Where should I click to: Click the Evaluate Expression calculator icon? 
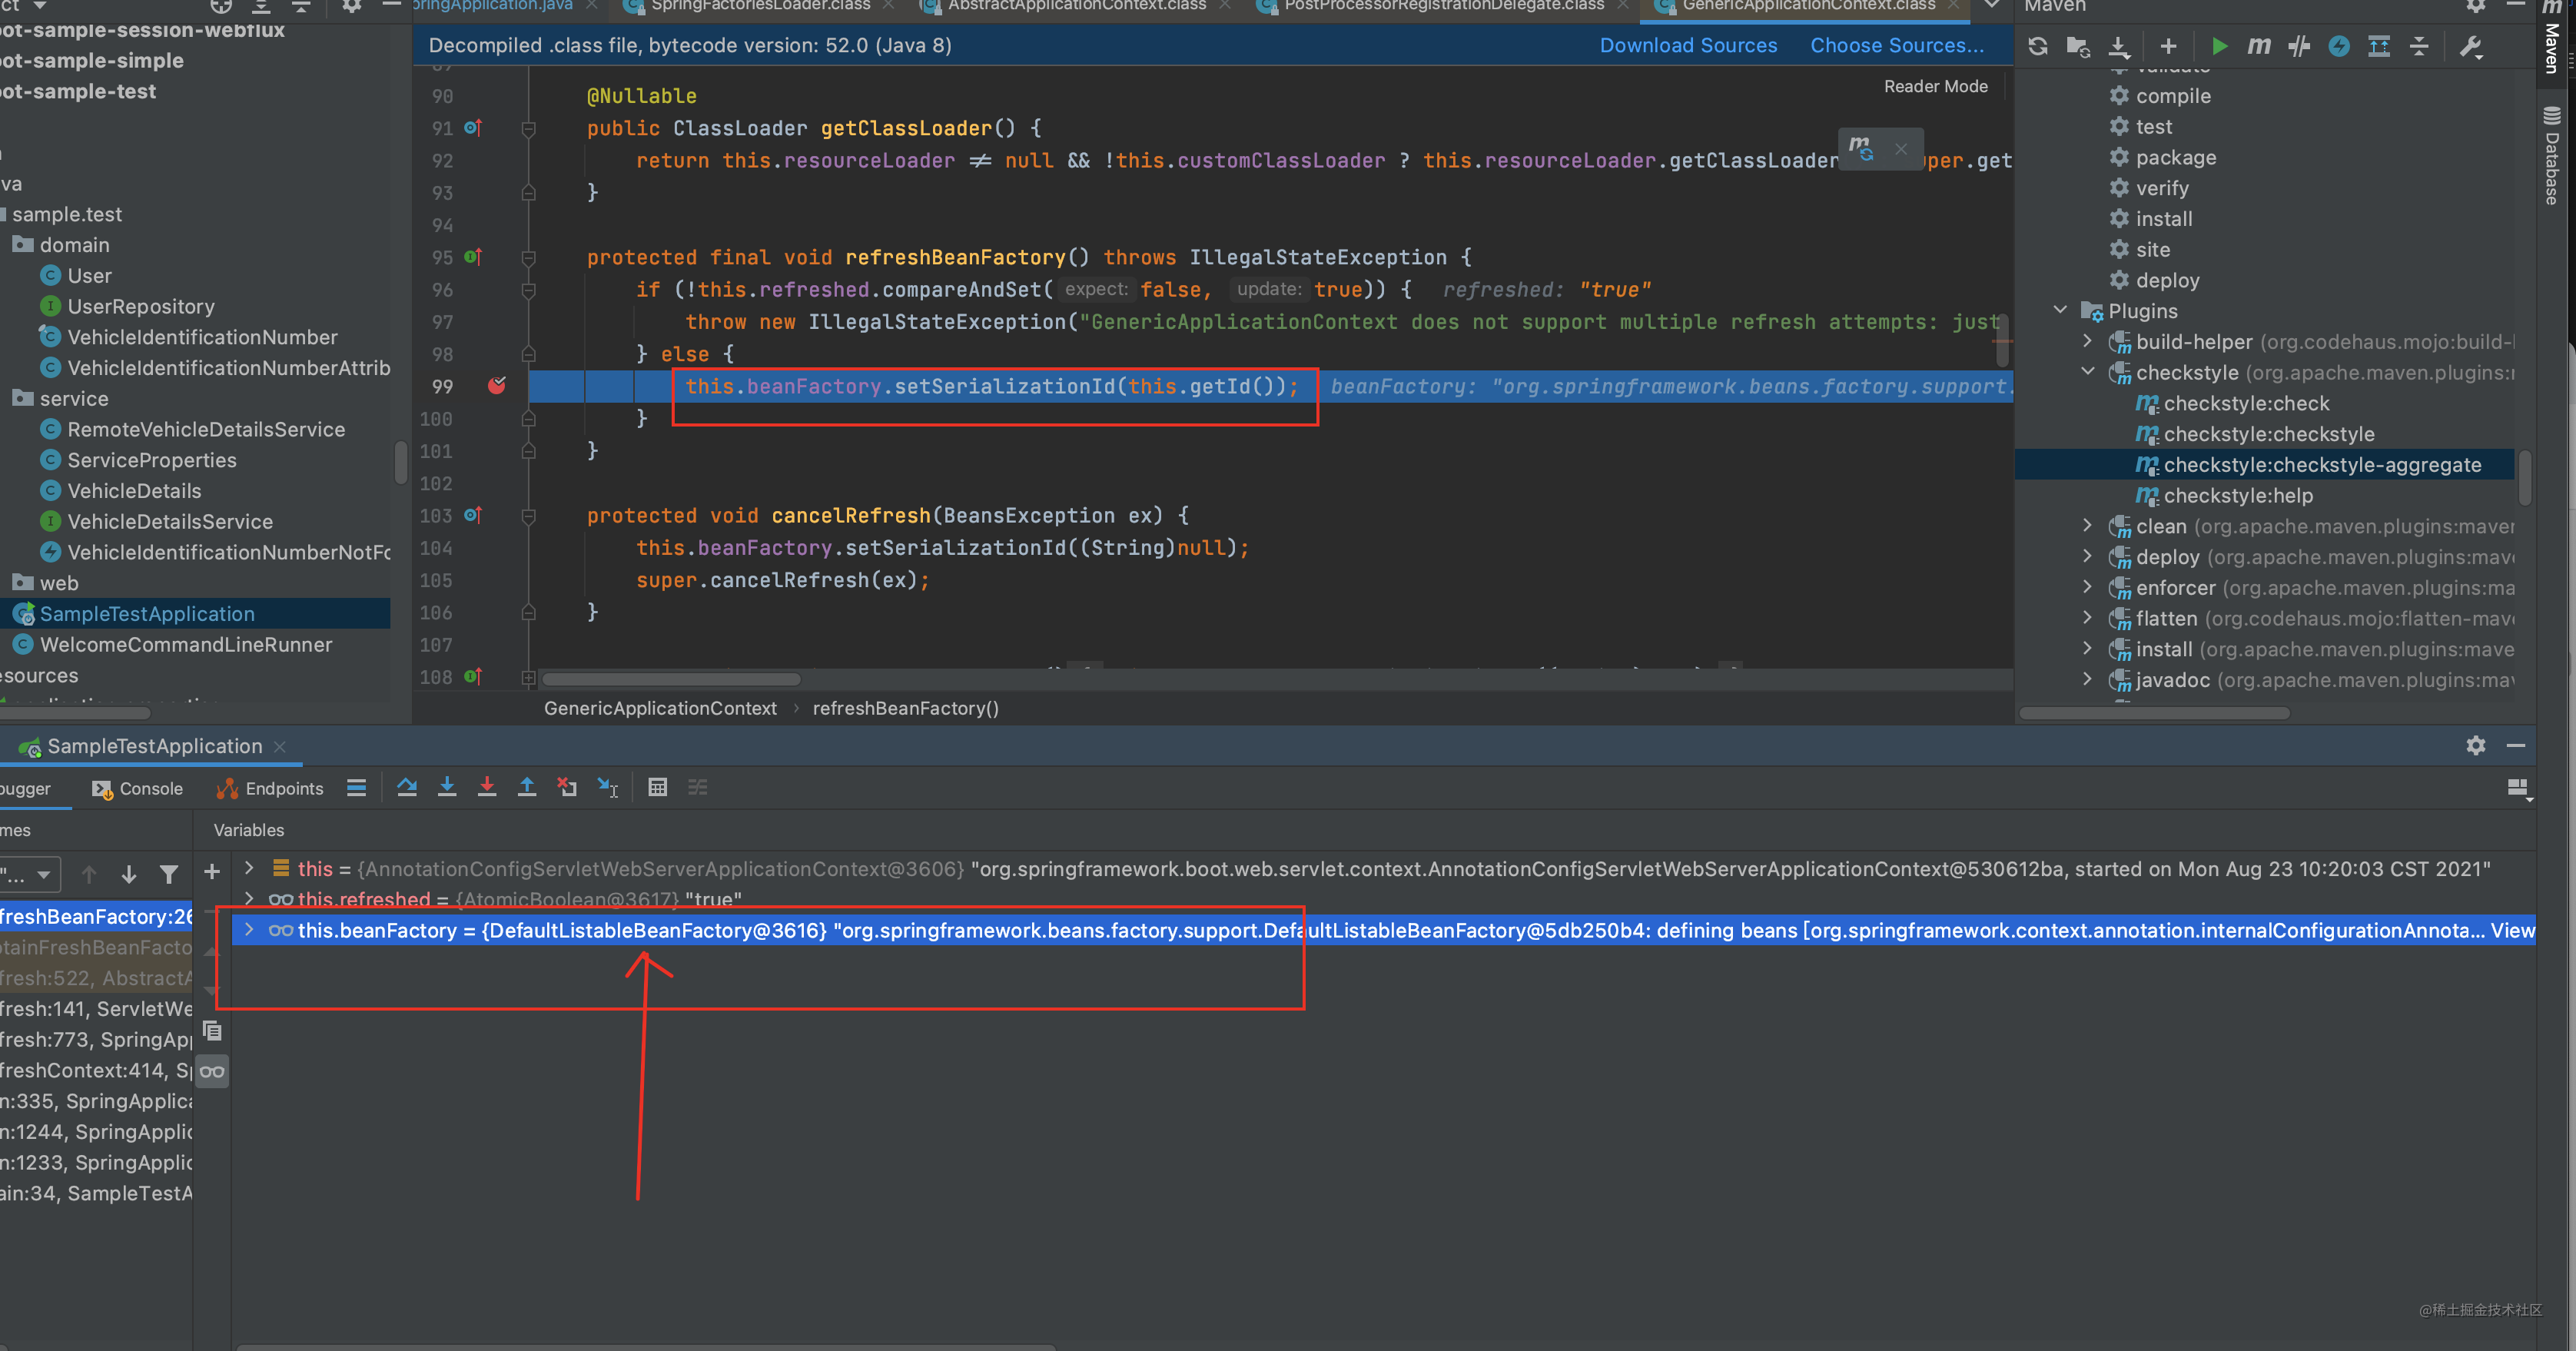(x=657, y=788)
